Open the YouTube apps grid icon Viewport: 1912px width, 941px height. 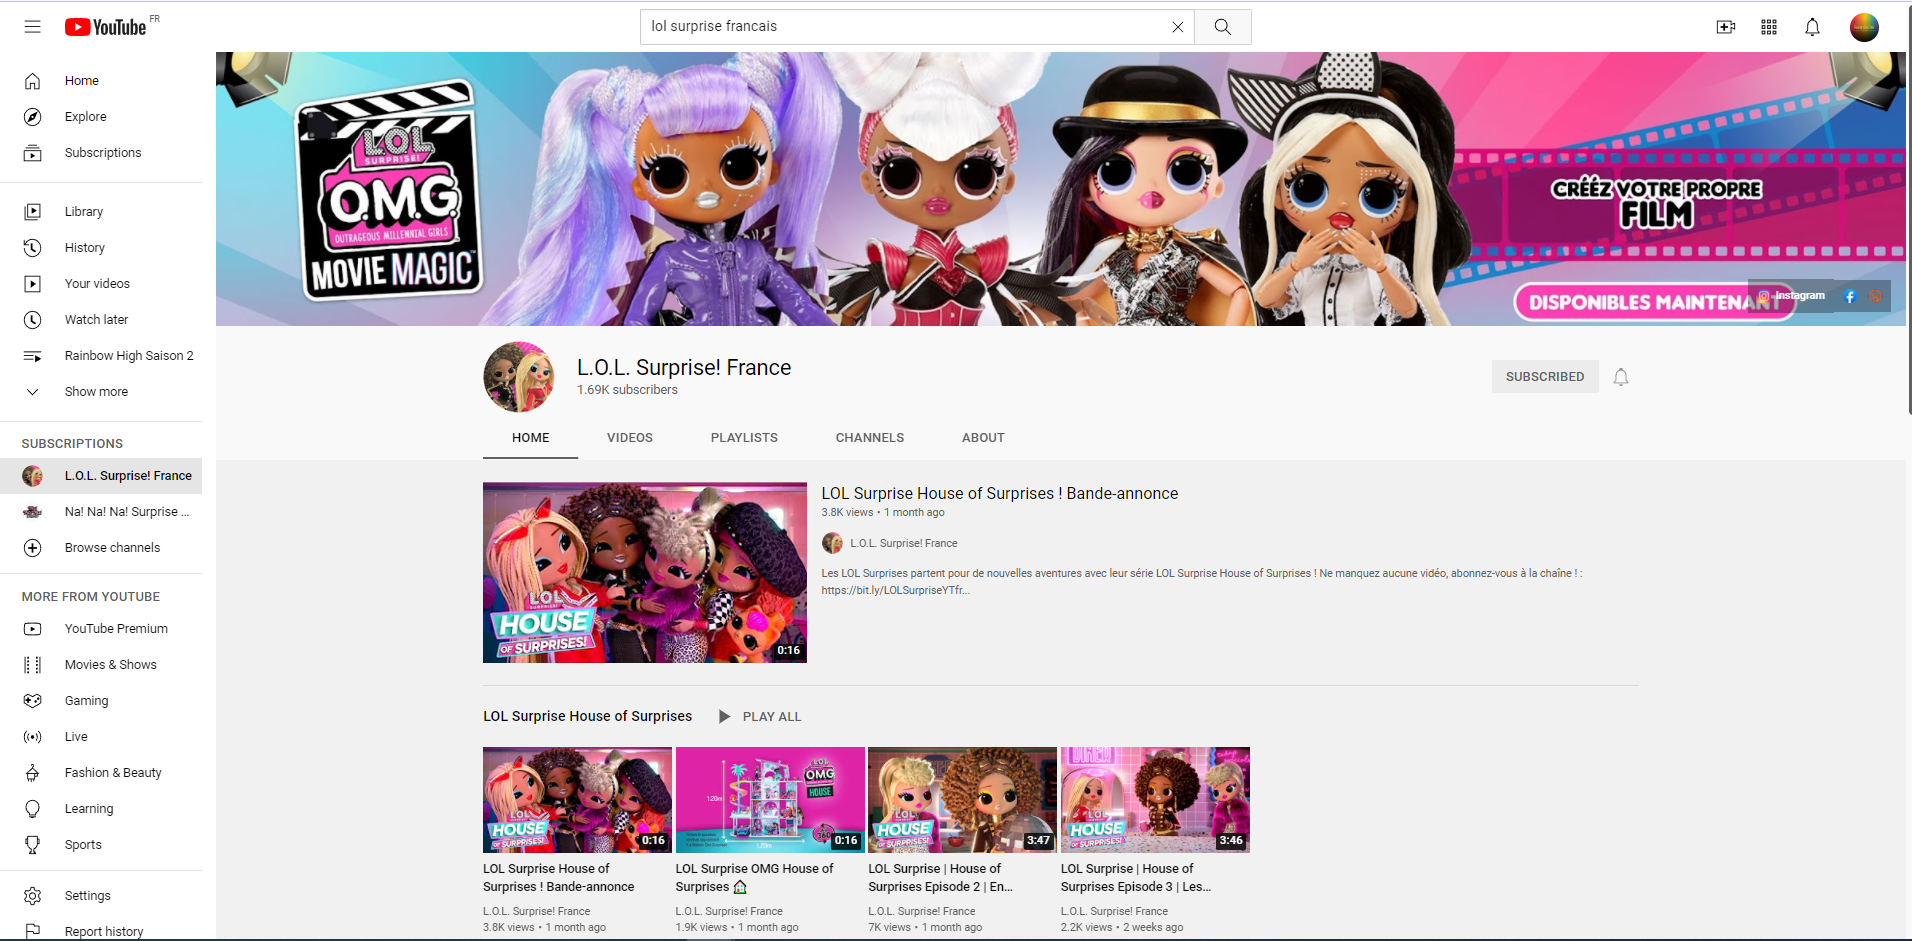(1769, 27)
